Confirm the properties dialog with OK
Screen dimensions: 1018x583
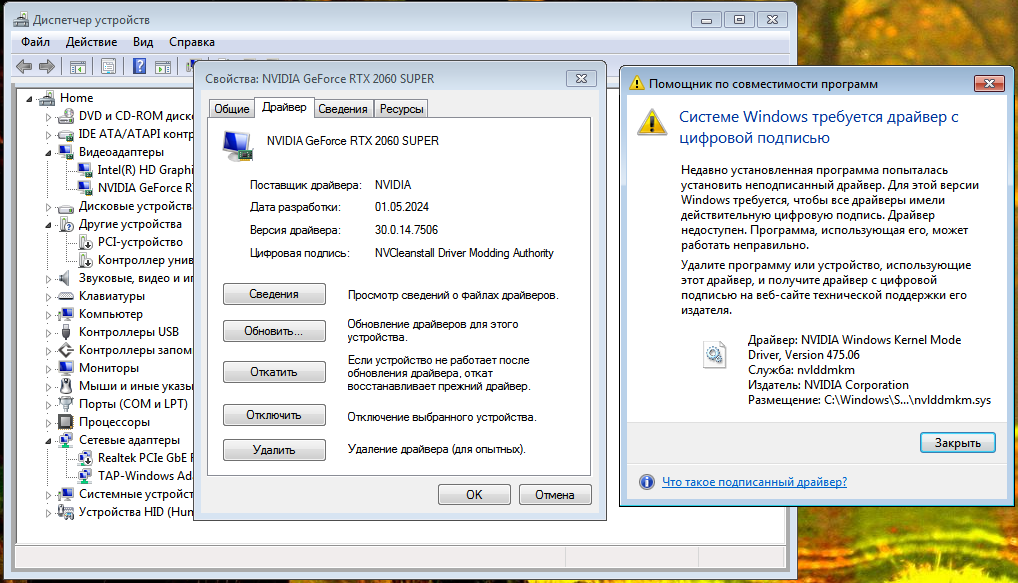[474, 495]
